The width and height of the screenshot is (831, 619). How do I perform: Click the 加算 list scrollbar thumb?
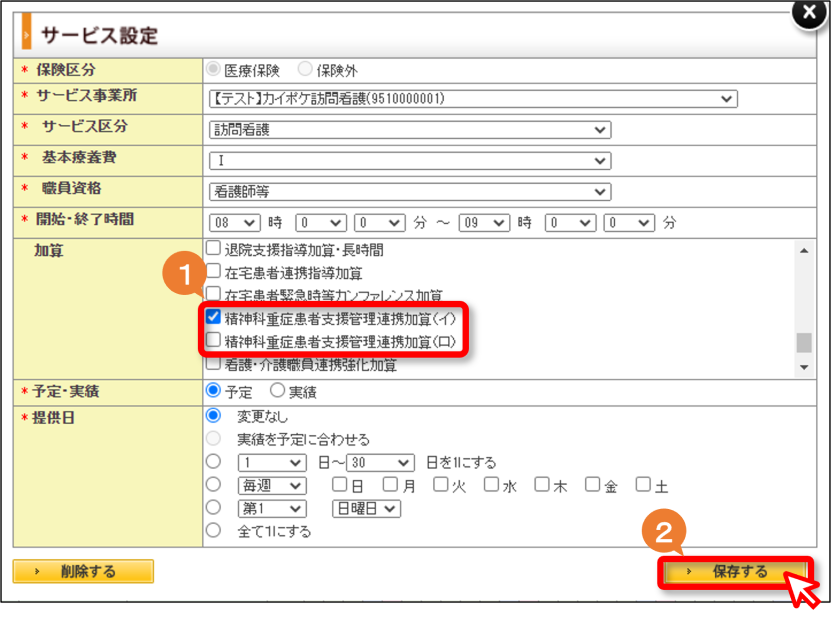coord(804,342)
